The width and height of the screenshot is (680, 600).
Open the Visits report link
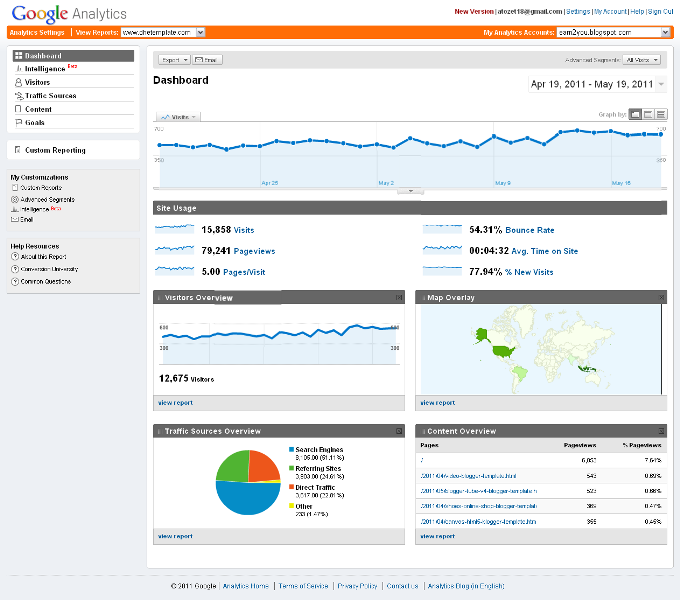click(x=244, y=230)
